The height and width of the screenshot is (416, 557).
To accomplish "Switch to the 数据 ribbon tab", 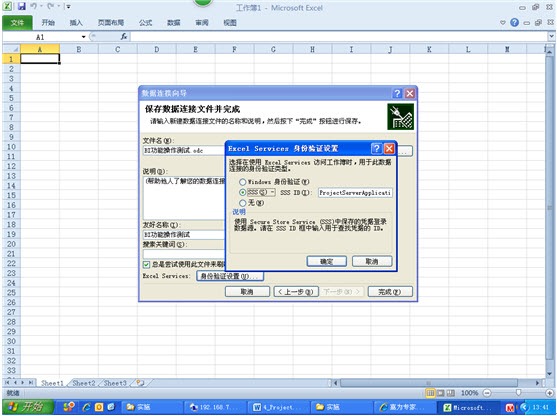I will 174,23.
